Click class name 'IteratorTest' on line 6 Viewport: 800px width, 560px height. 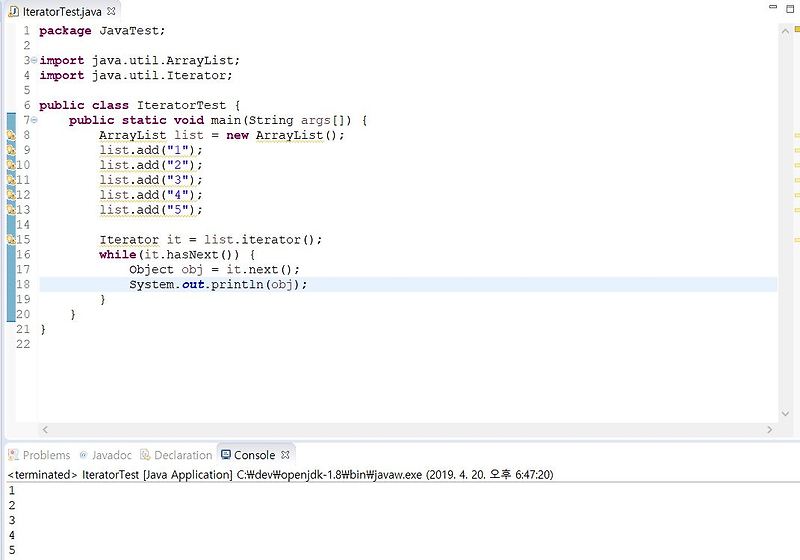tap(181, 105)
